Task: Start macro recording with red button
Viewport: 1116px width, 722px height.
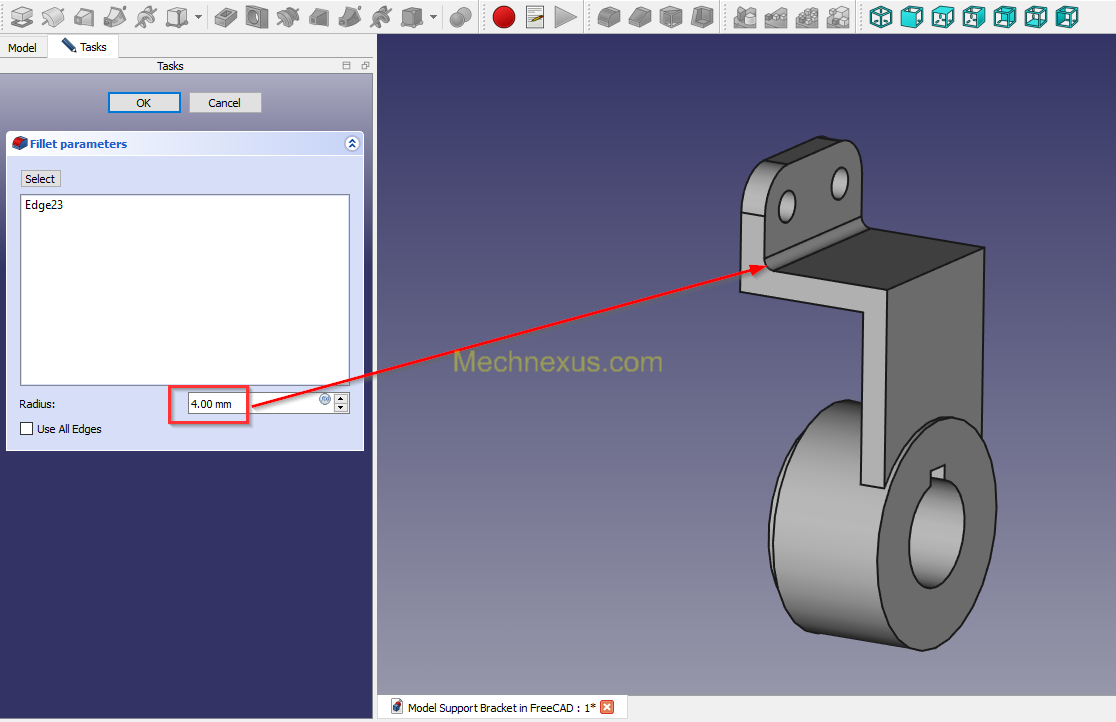Action: (x=504, y=16)
